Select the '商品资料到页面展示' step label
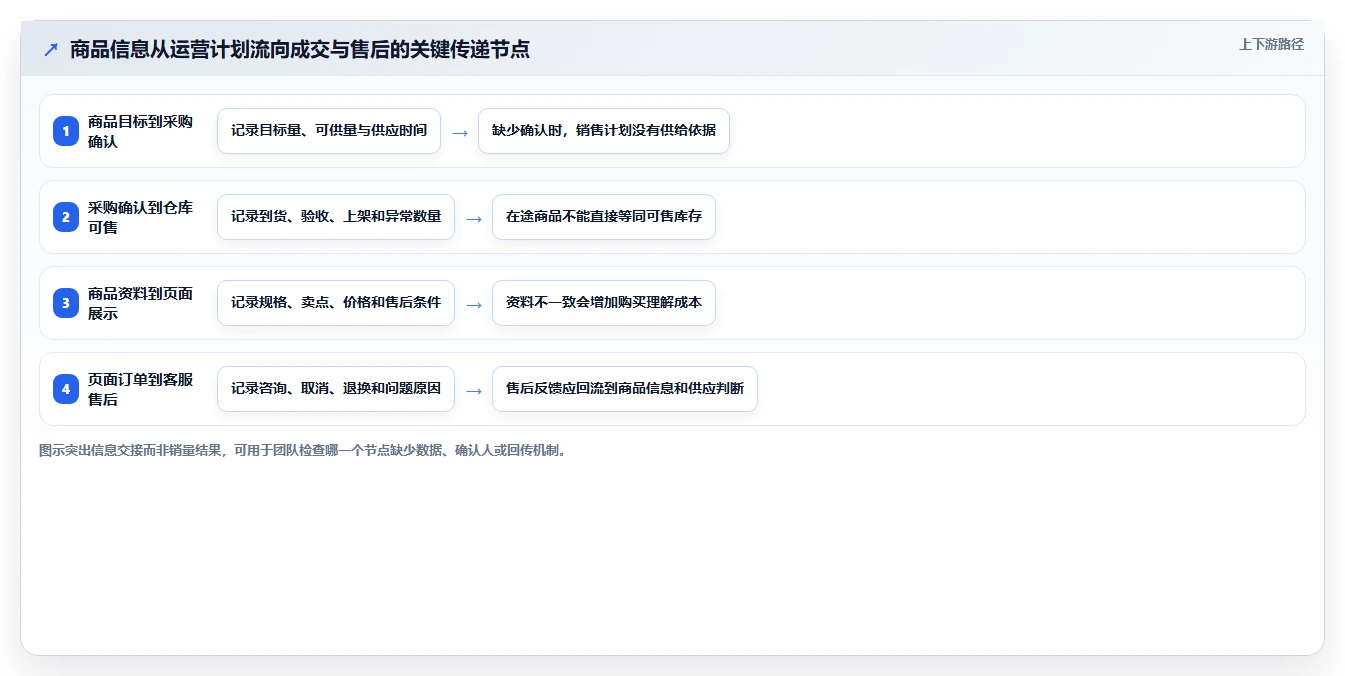Image resolution: width=1345 pixels, height=676 pixels. coord(141,303)
